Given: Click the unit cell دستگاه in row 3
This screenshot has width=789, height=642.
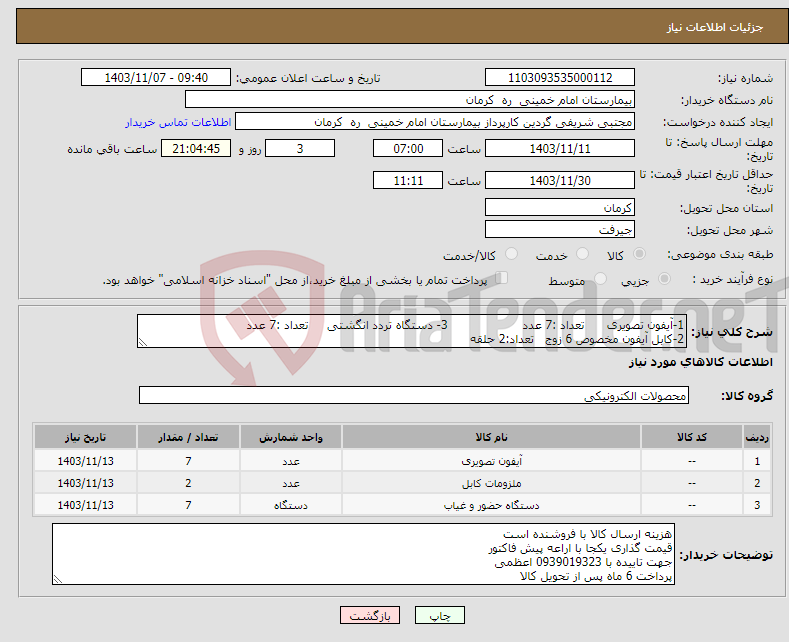Looking at the screenshot, I should pos(291,505).
